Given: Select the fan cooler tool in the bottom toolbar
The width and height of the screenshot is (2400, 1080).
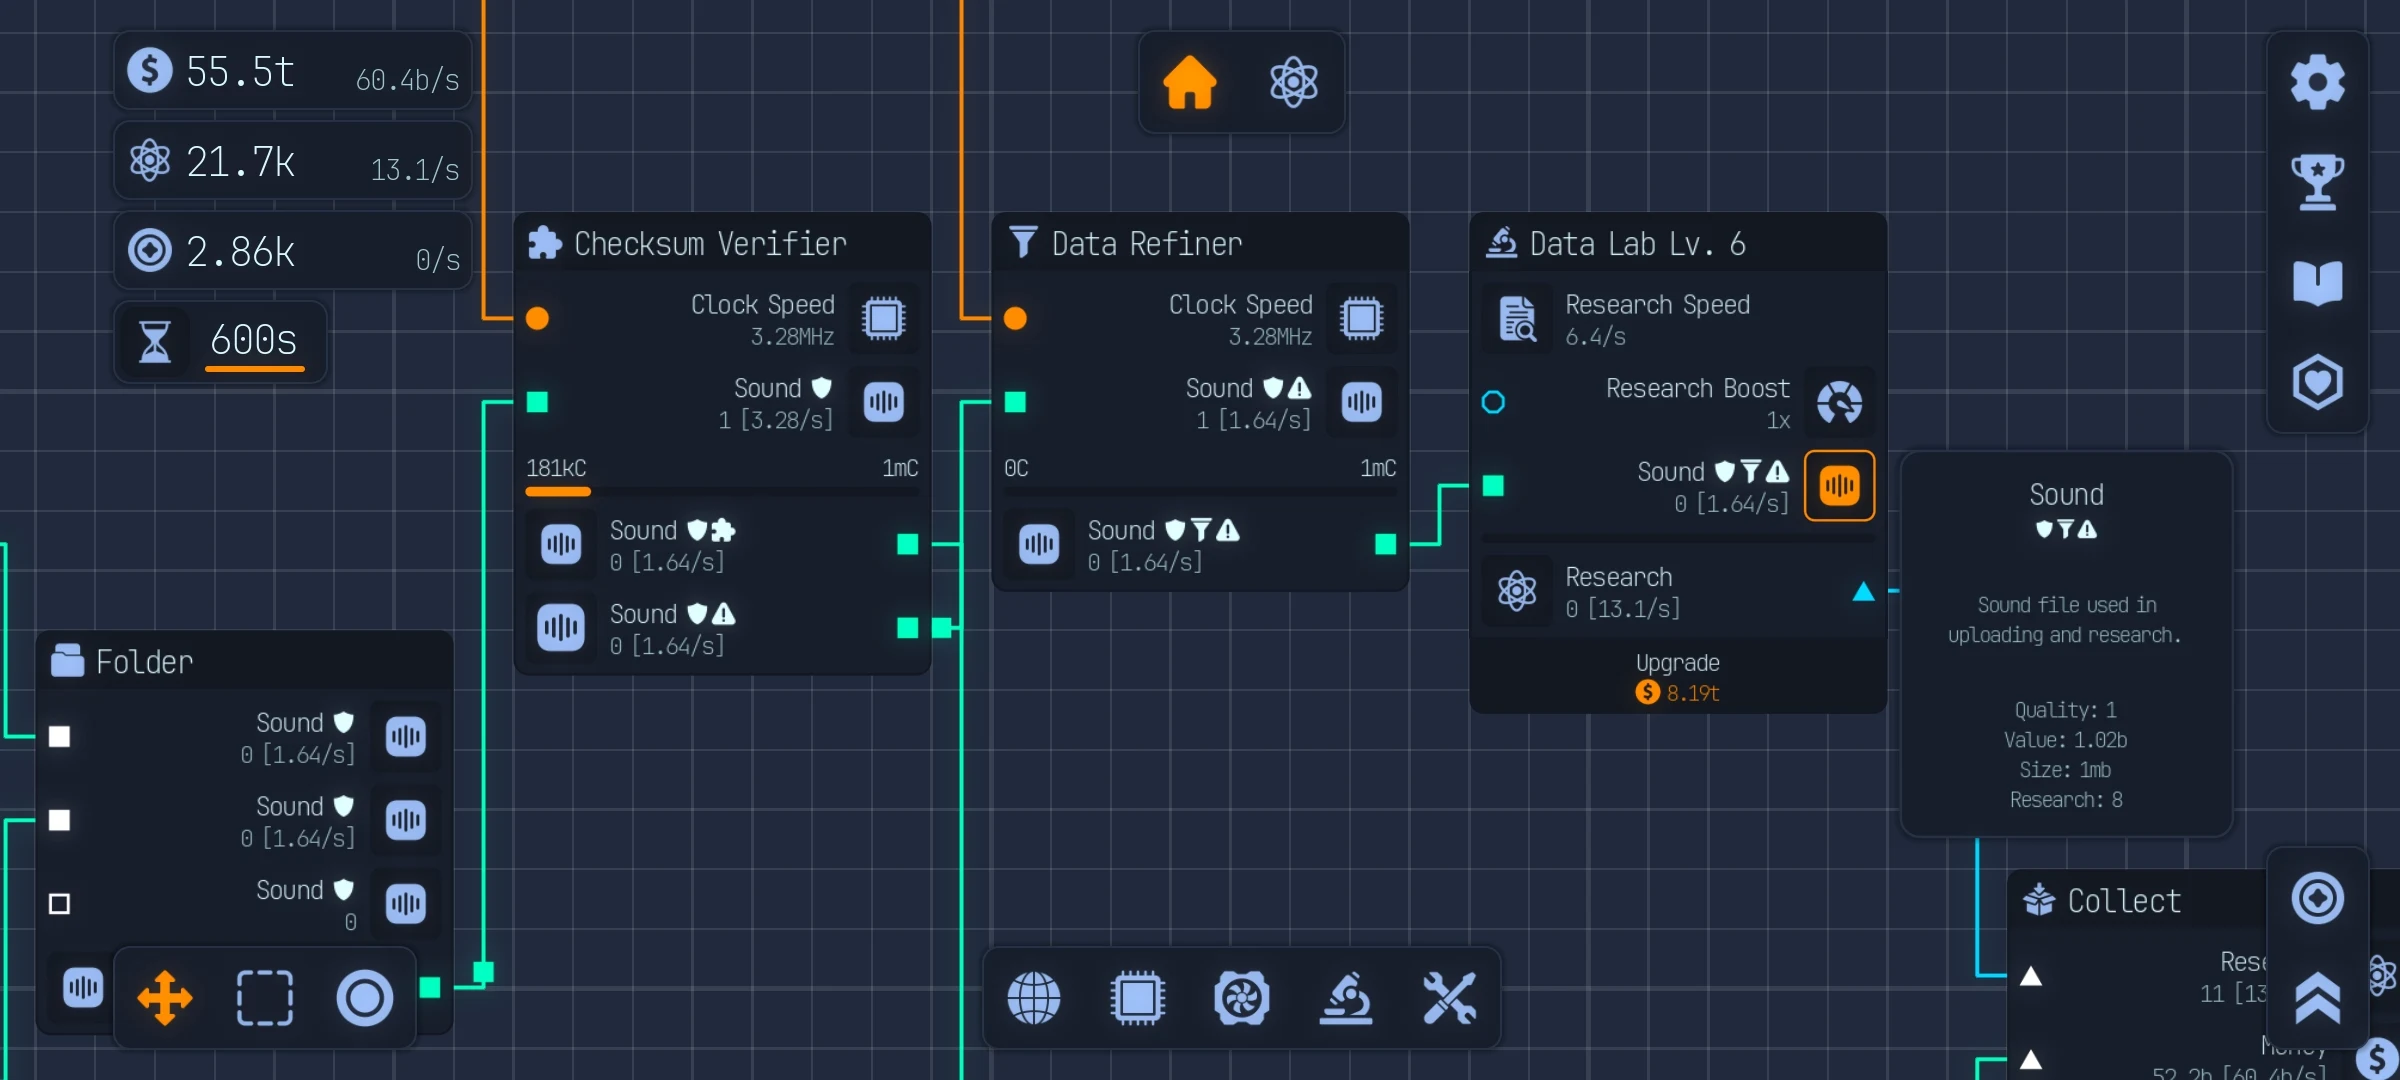Looking at the screenshot, I should [1243, 997].
